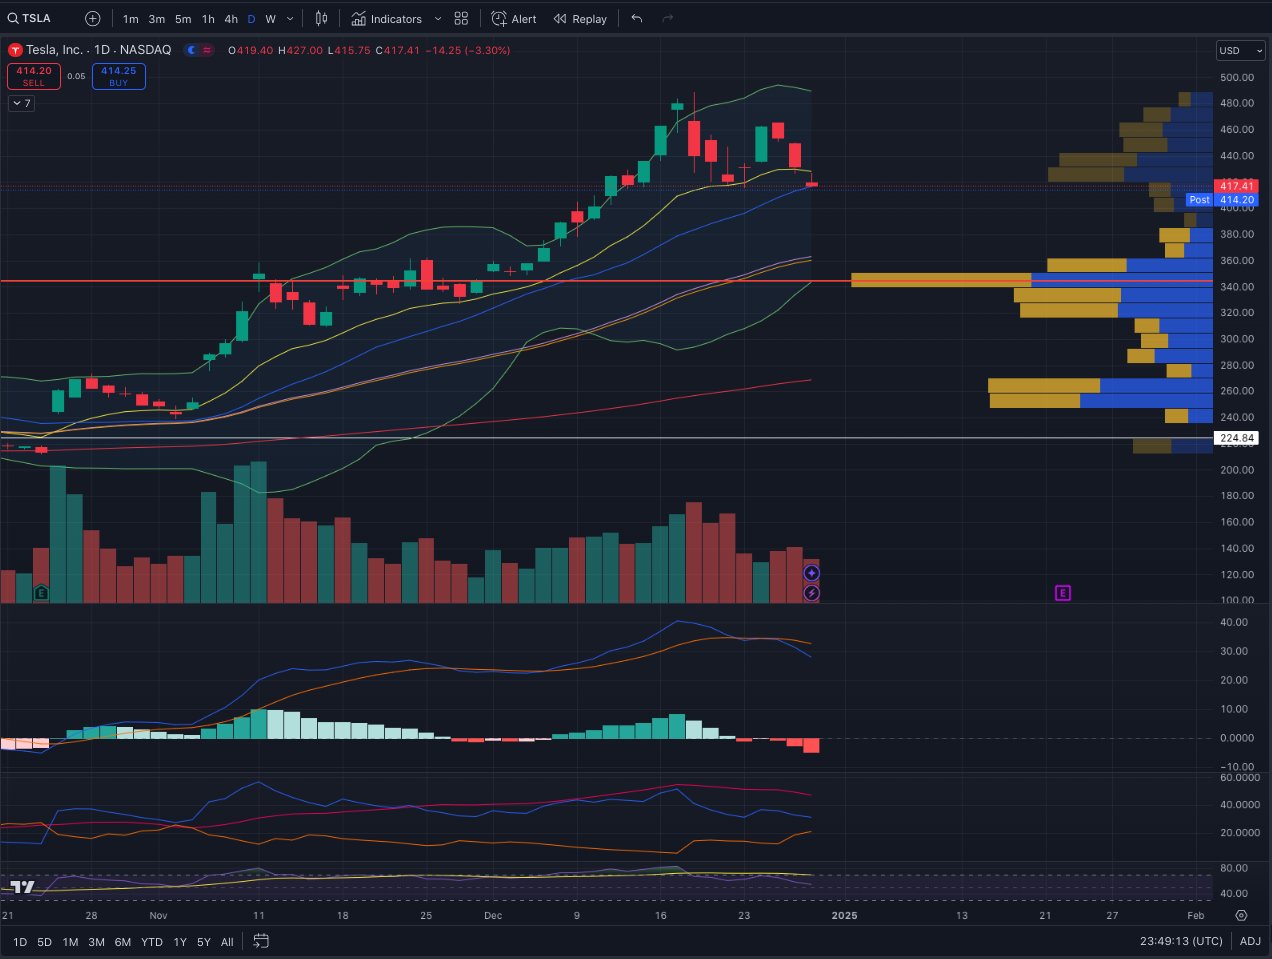This screenshot has height=959, width=1272.
Task: Set the date range to 1Y
Action: [x=180, y=942]
